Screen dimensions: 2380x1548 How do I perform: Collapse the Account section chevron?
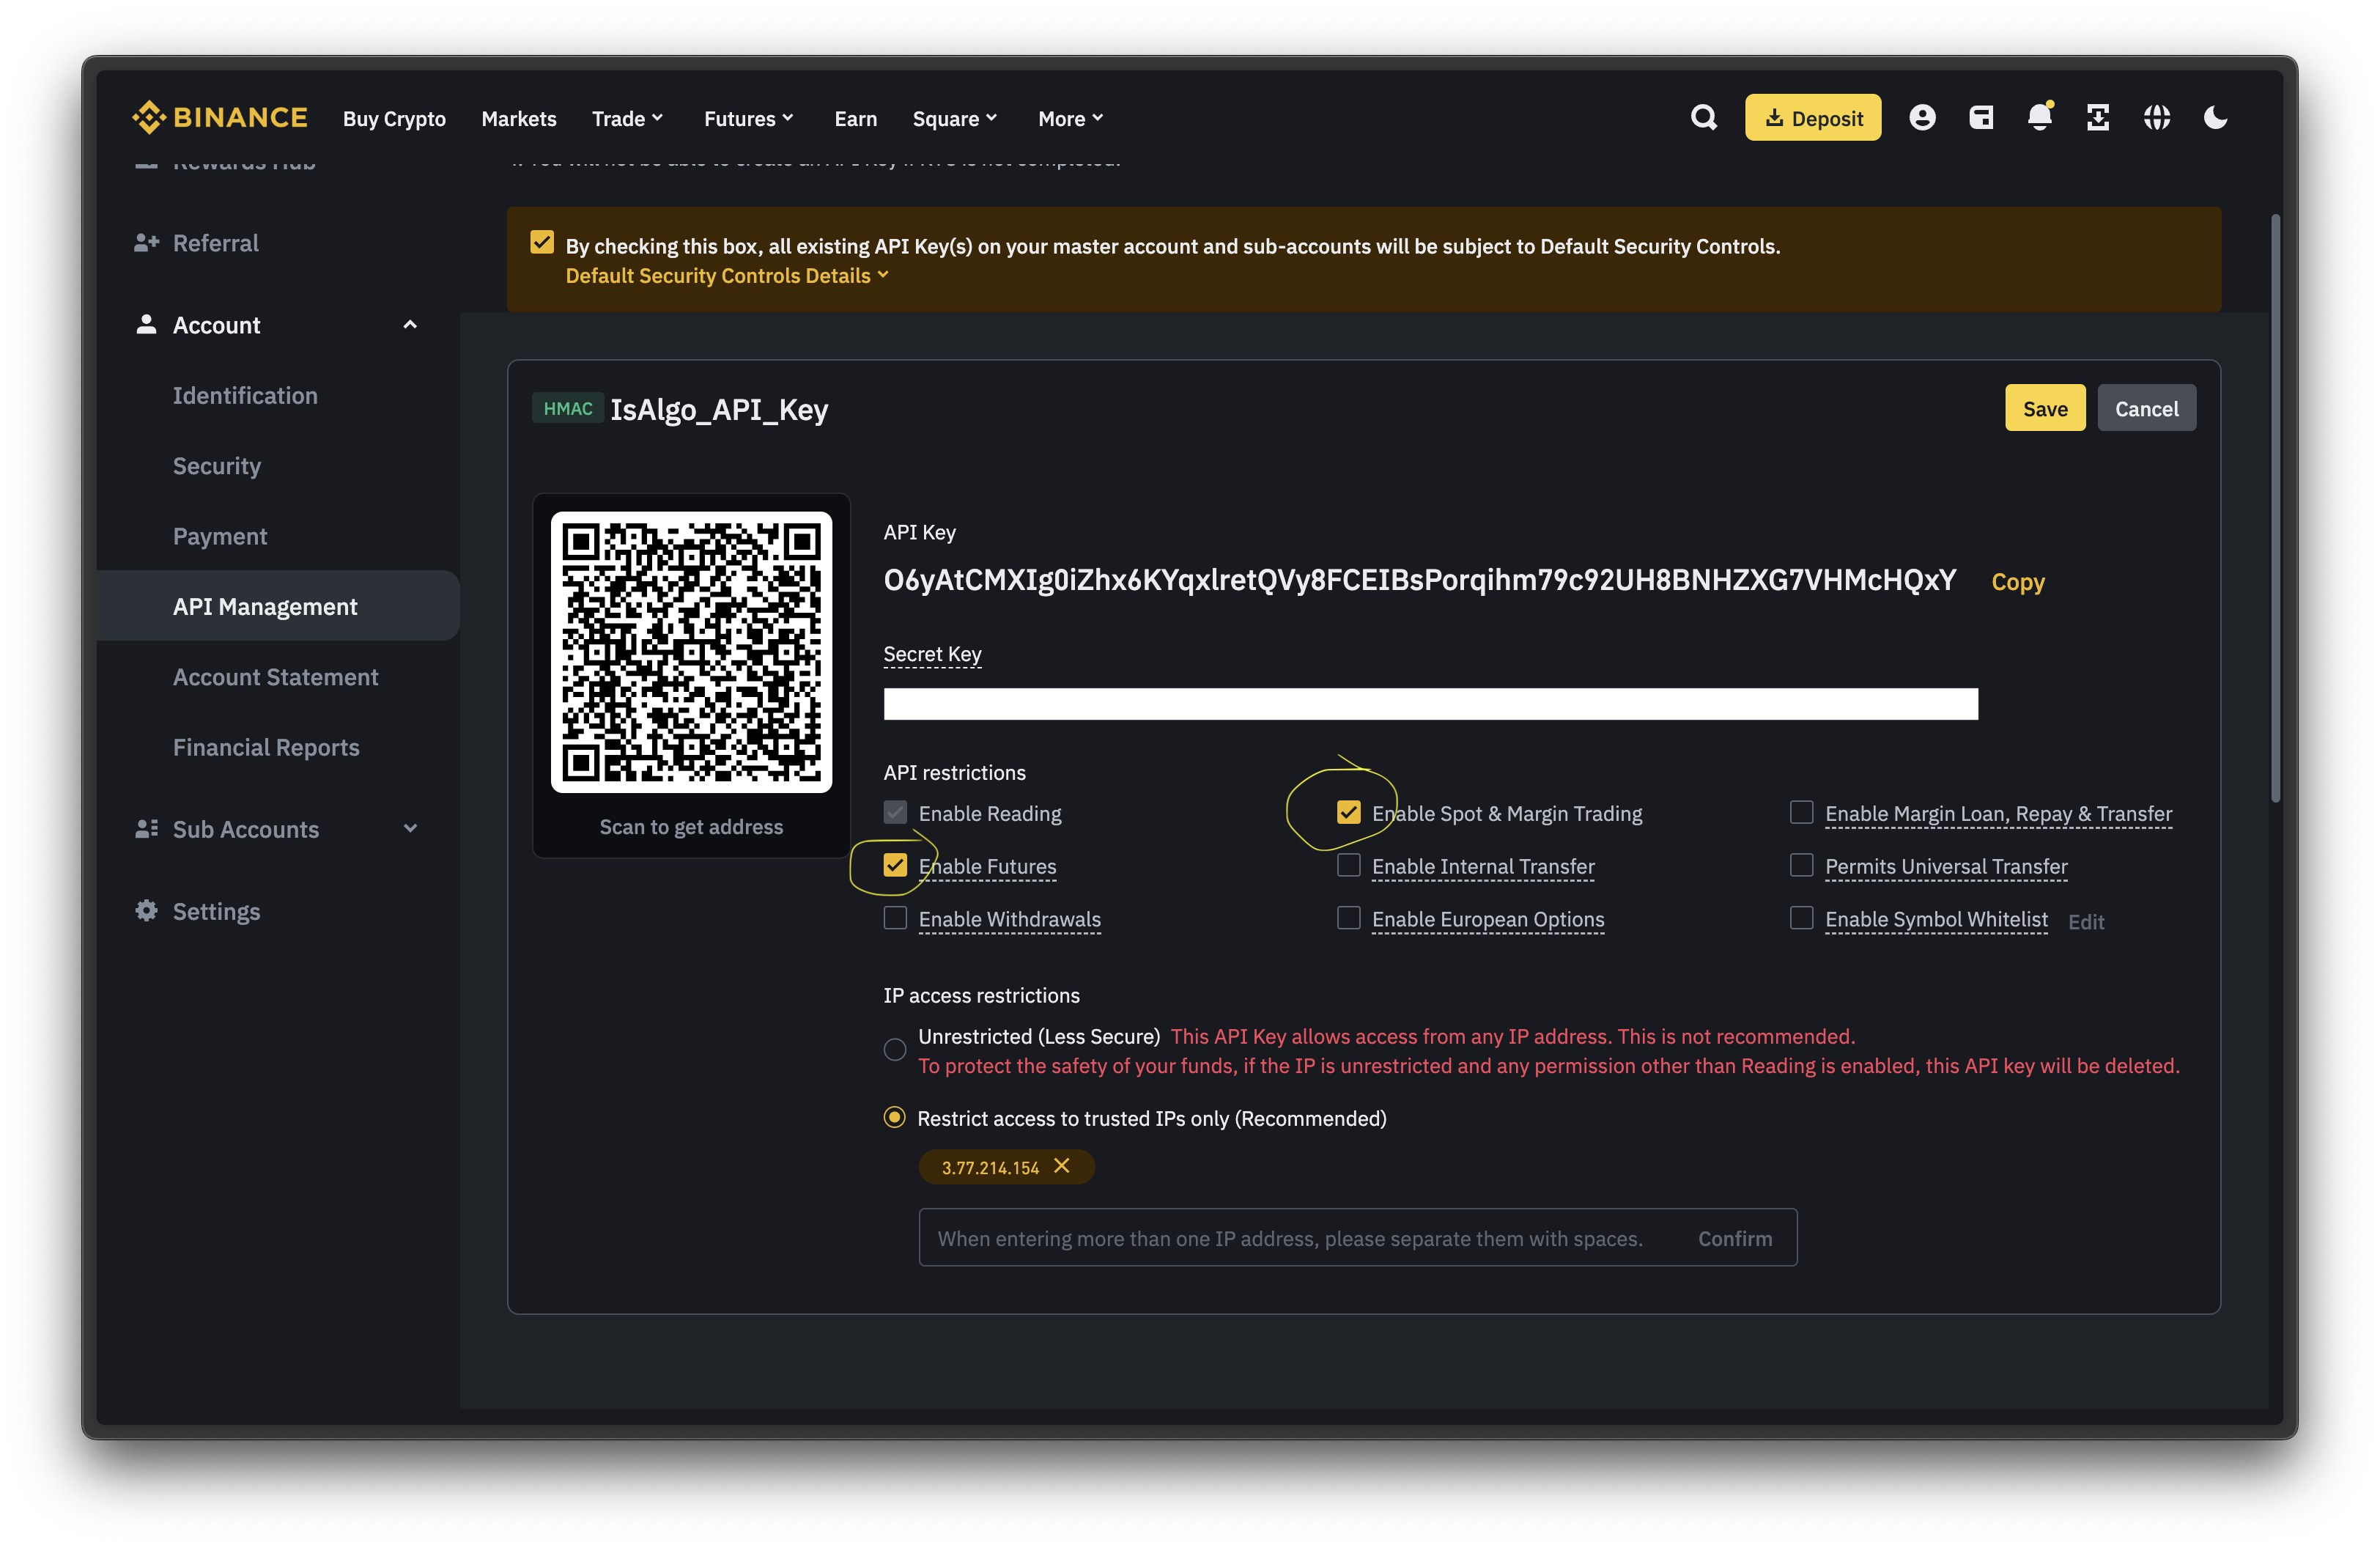410,325
